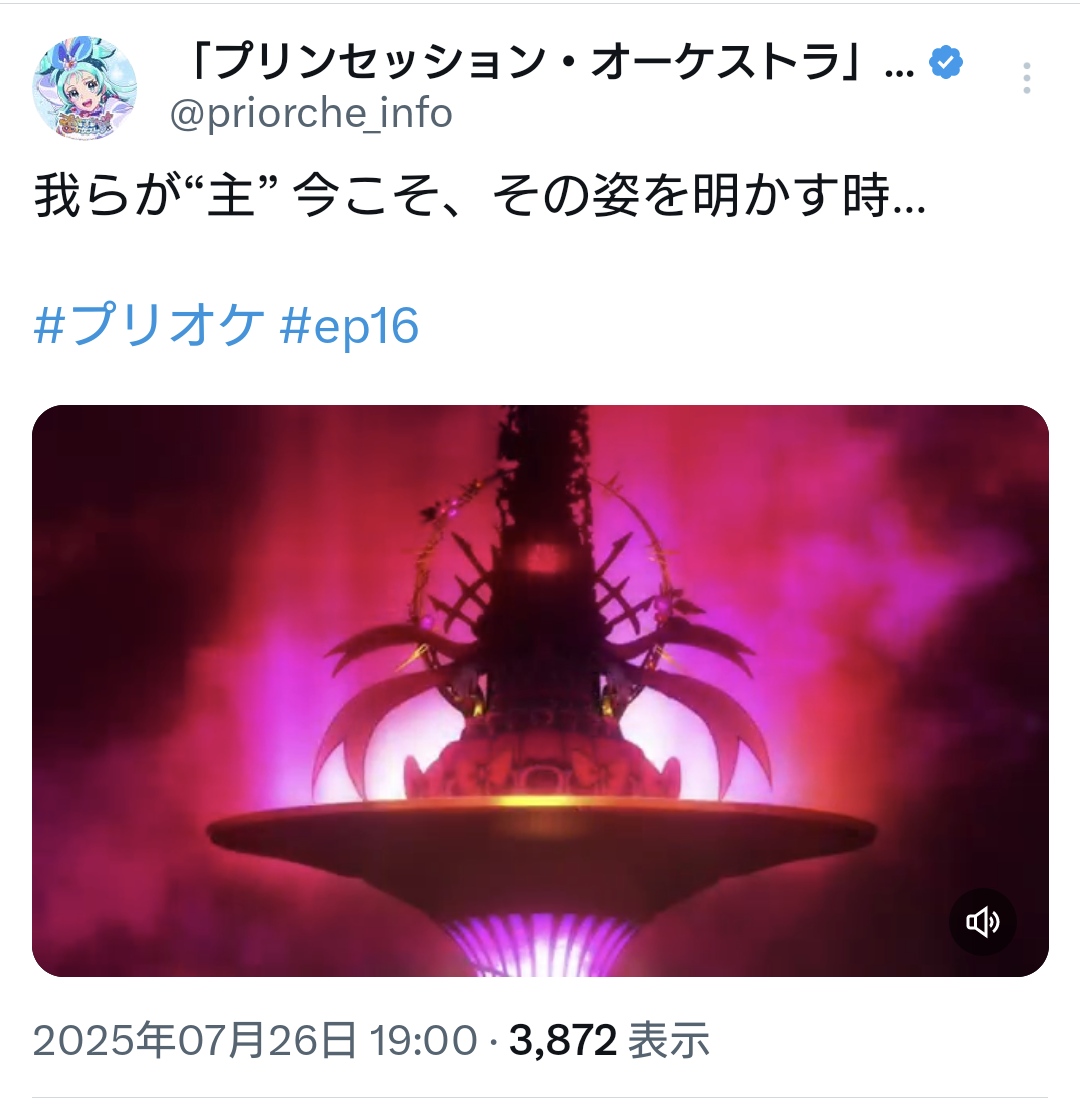The image size is (1080, 1102).
Task: Click the @priorche_info handle
Action: coord(311,113)
